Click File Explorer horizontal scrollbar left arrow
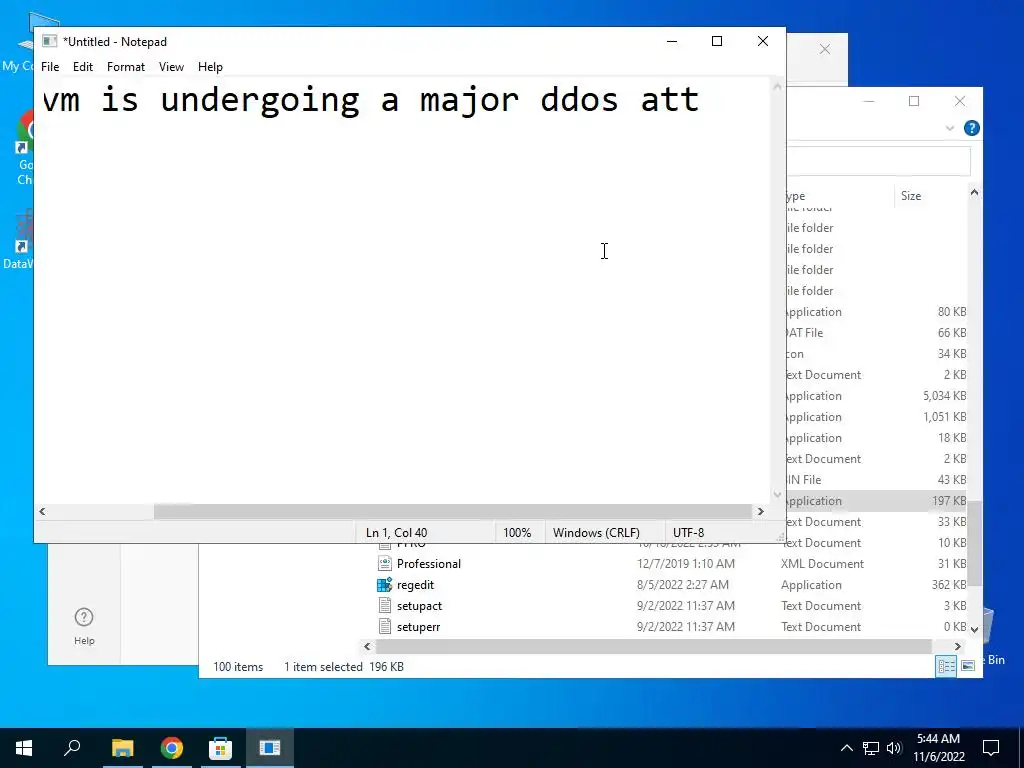Viewport: 1024px width, 768px height. [x=367, y=646]
